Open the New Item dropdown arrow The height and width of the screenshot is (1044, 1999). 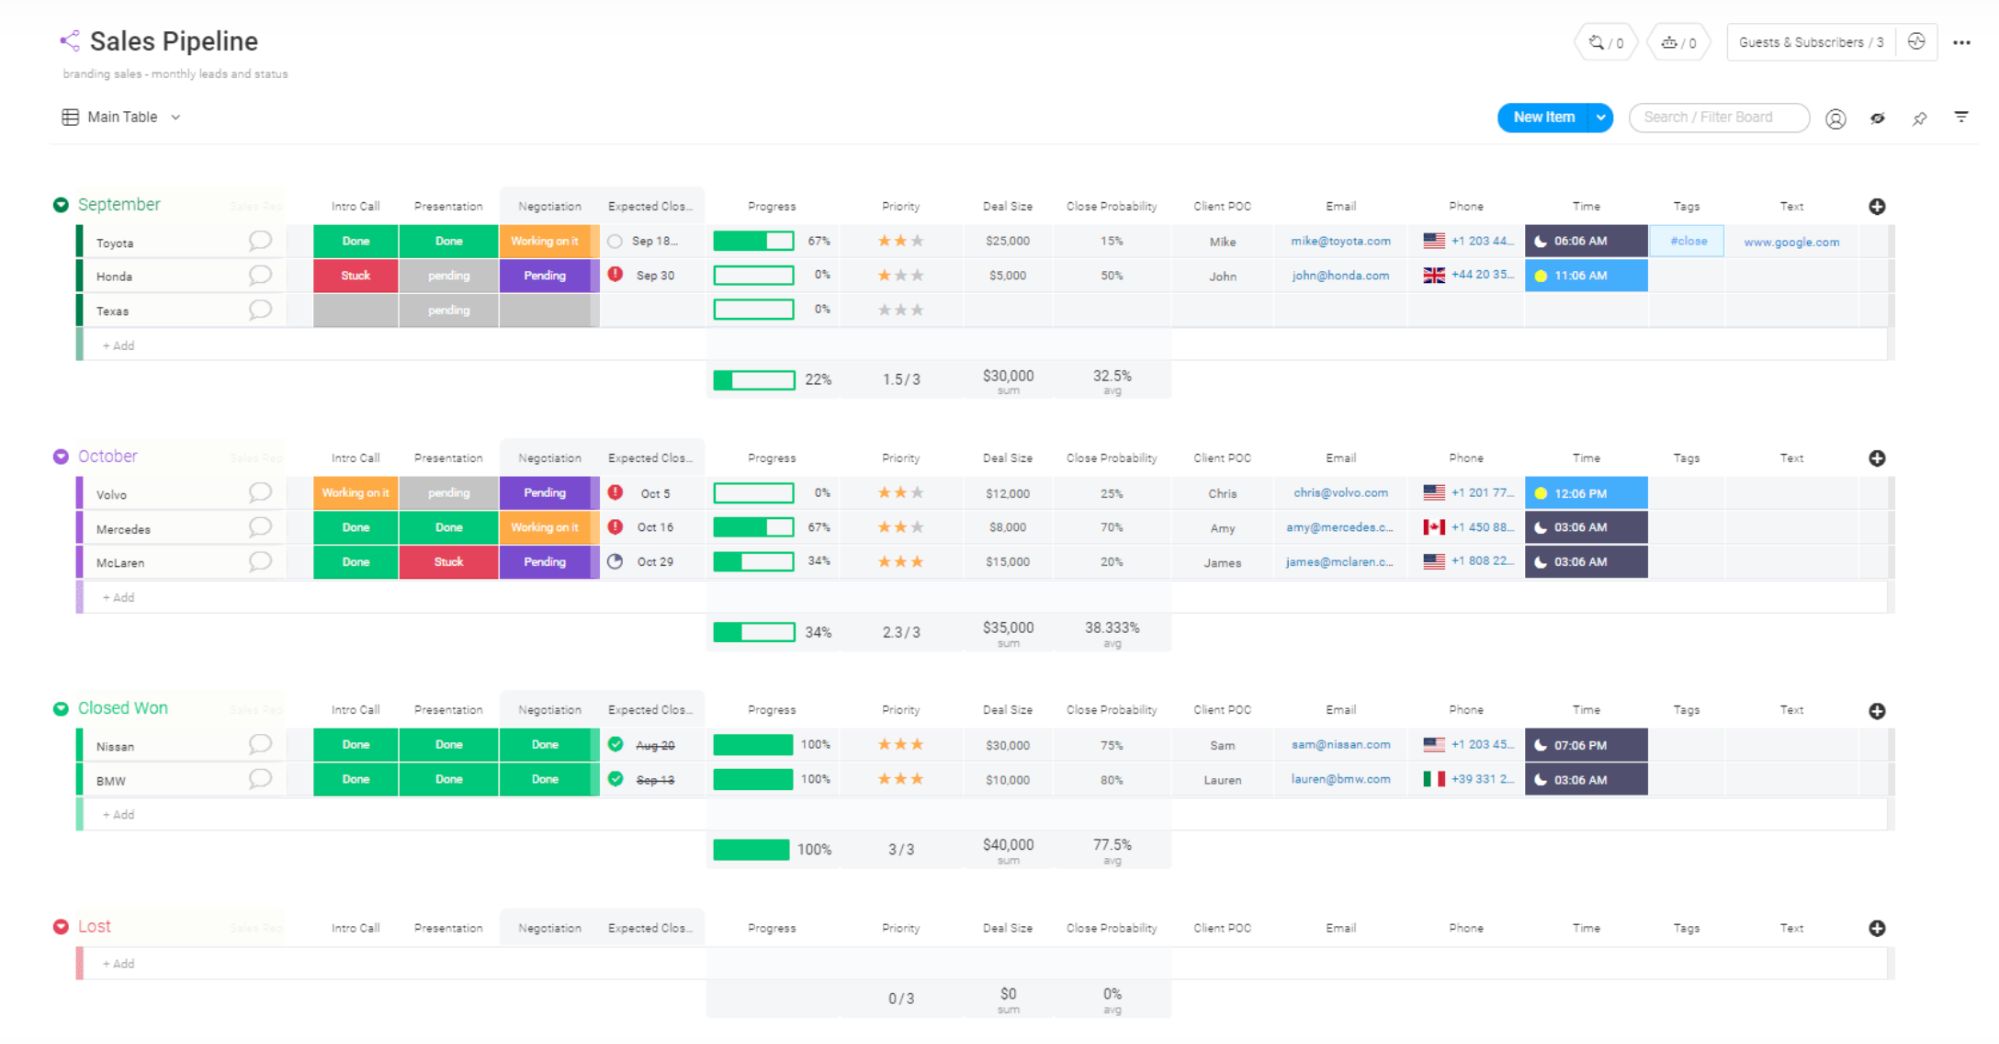click(x=1600, y=117)
